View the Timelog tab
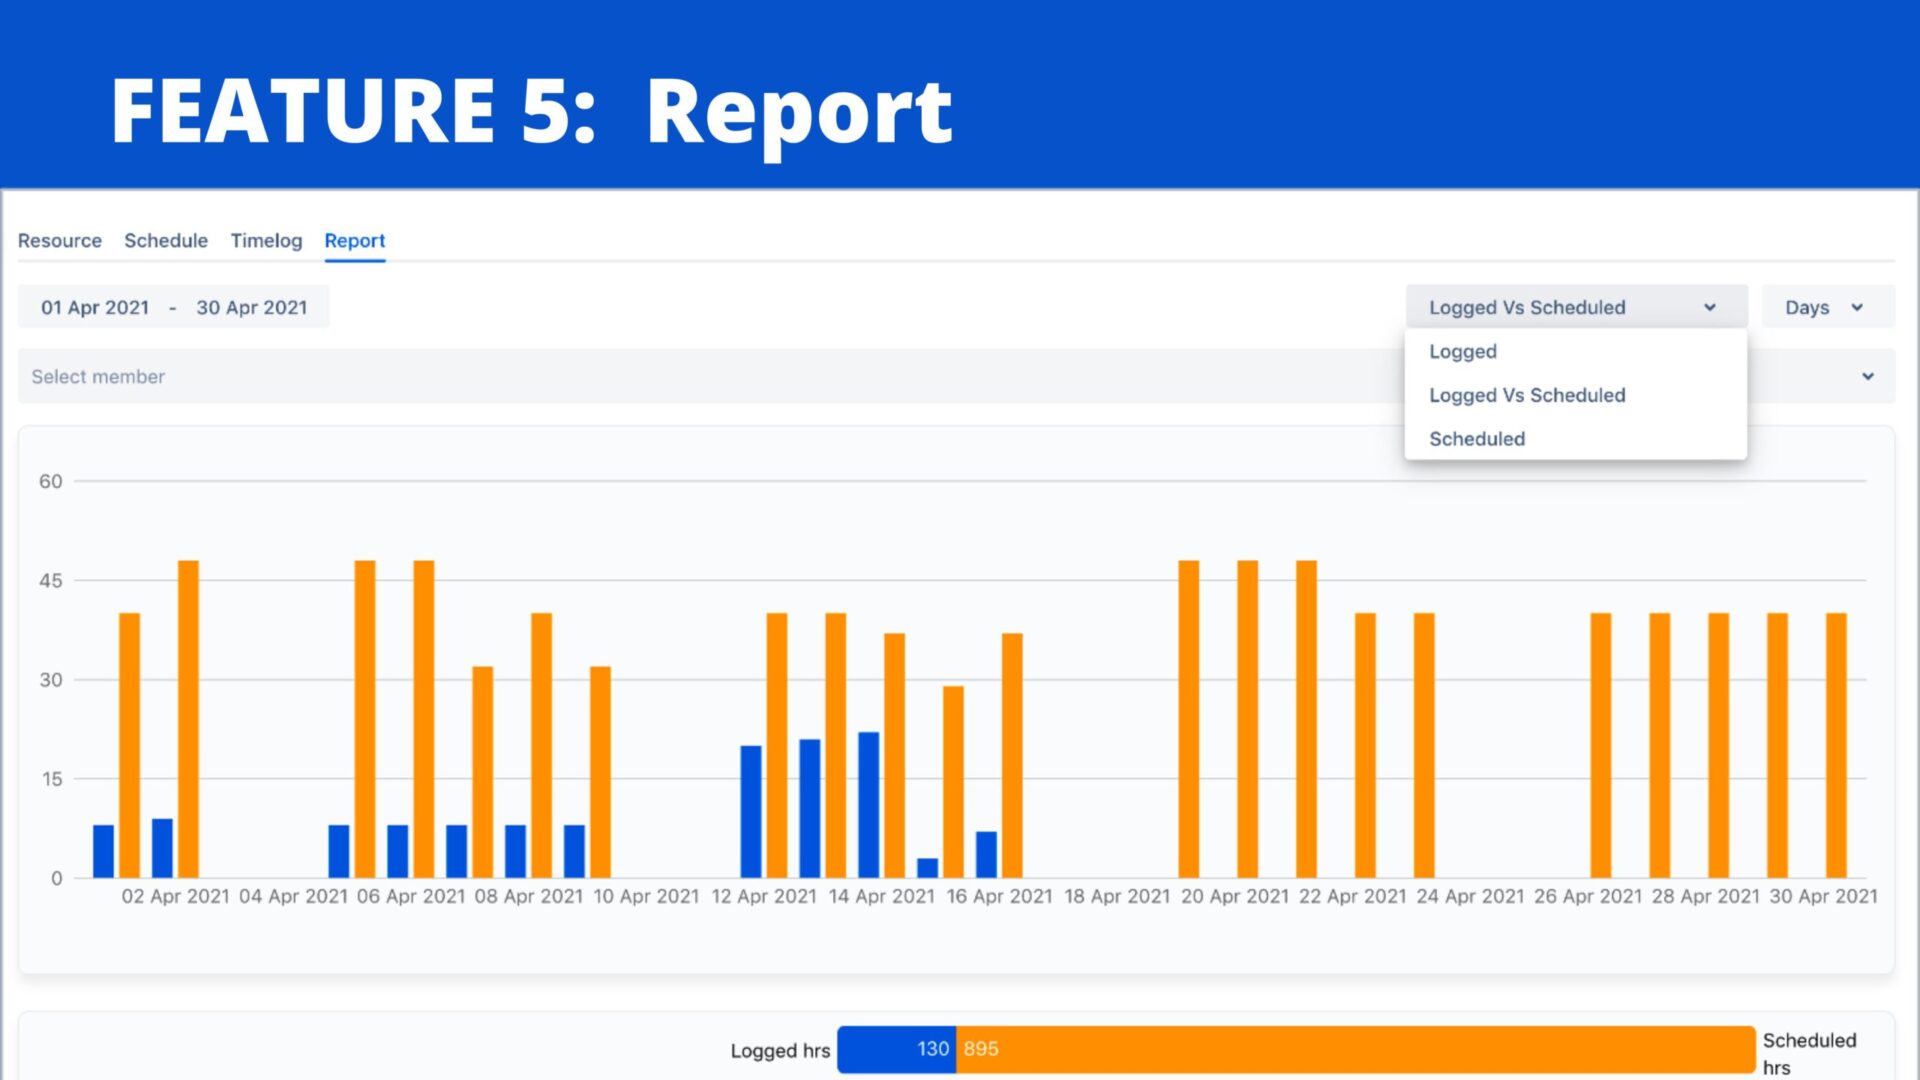 click(x=266, y=240)
